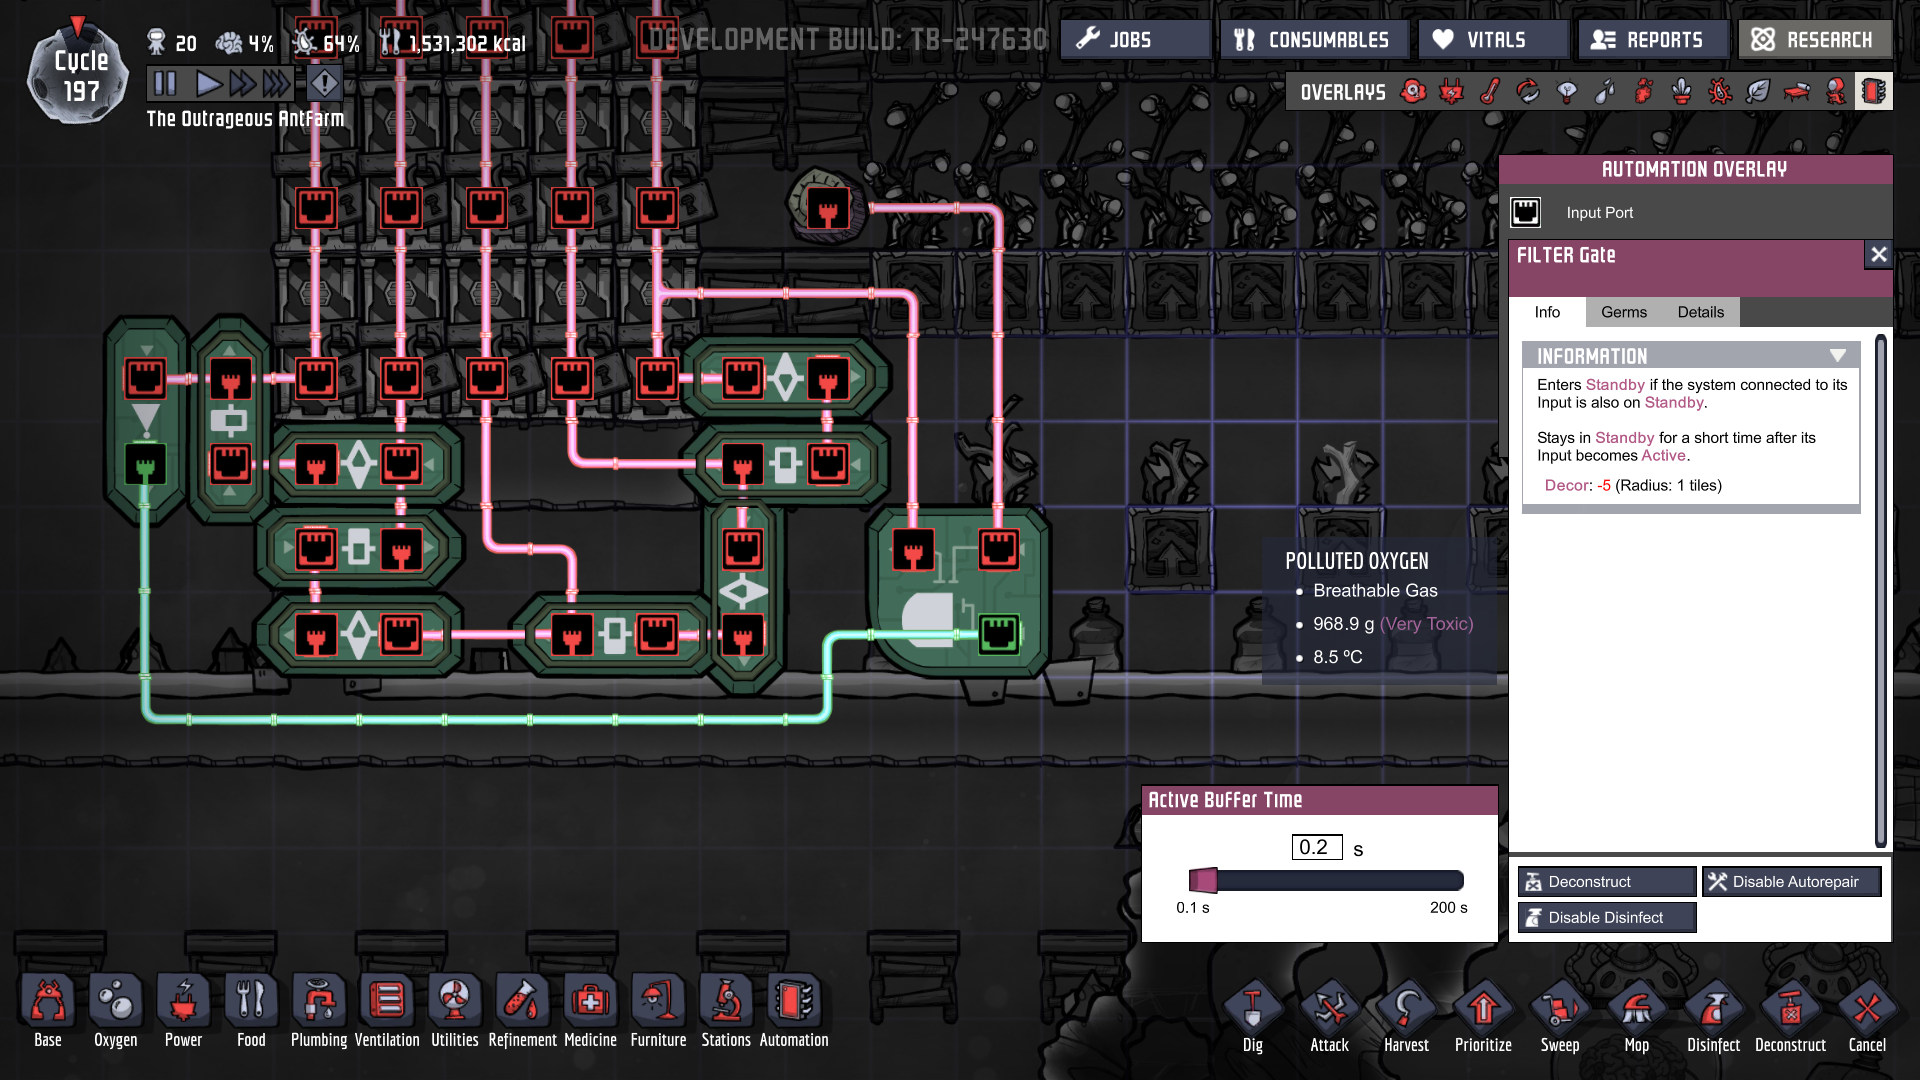Screen dimensions: 1920x1080
Task: Open the Germ overlay
Action: (x=1720, y=92)
